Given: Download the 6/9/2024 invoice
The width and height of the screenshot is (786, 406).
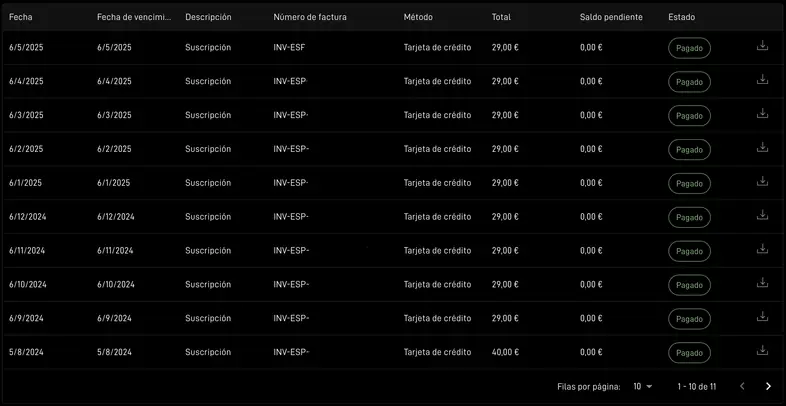Looking at the screenshot, I should [x=762, y=316].
